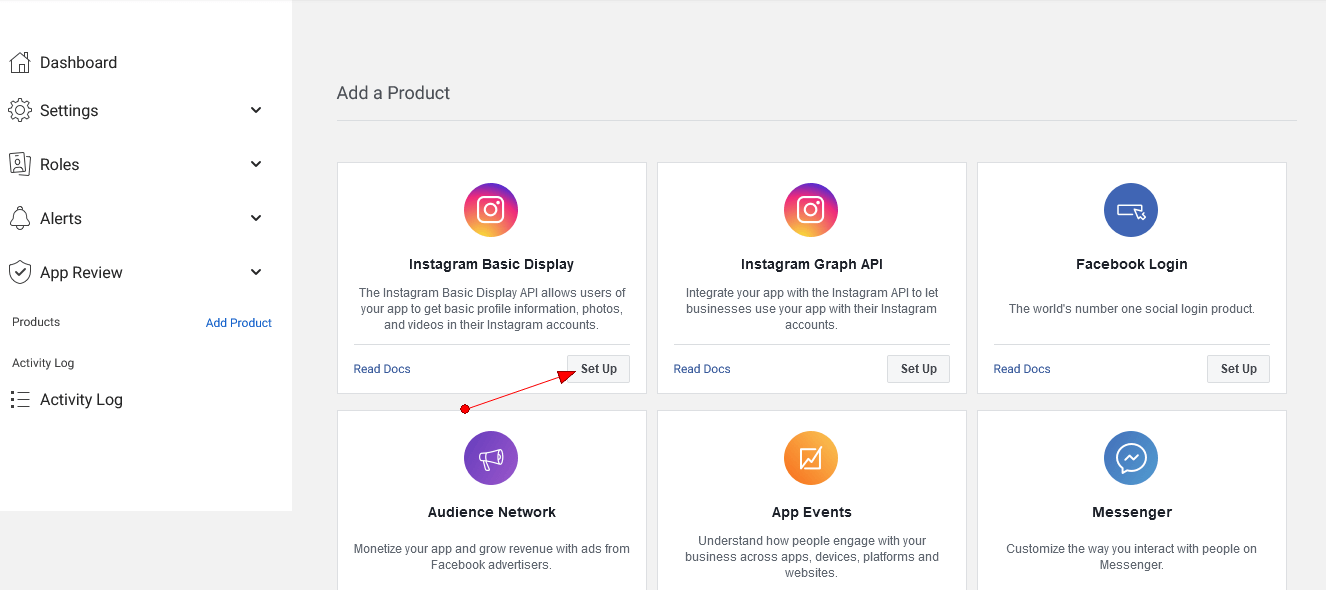Click the Alerts bell icon

pyautogui.click(x=20, y=218)
